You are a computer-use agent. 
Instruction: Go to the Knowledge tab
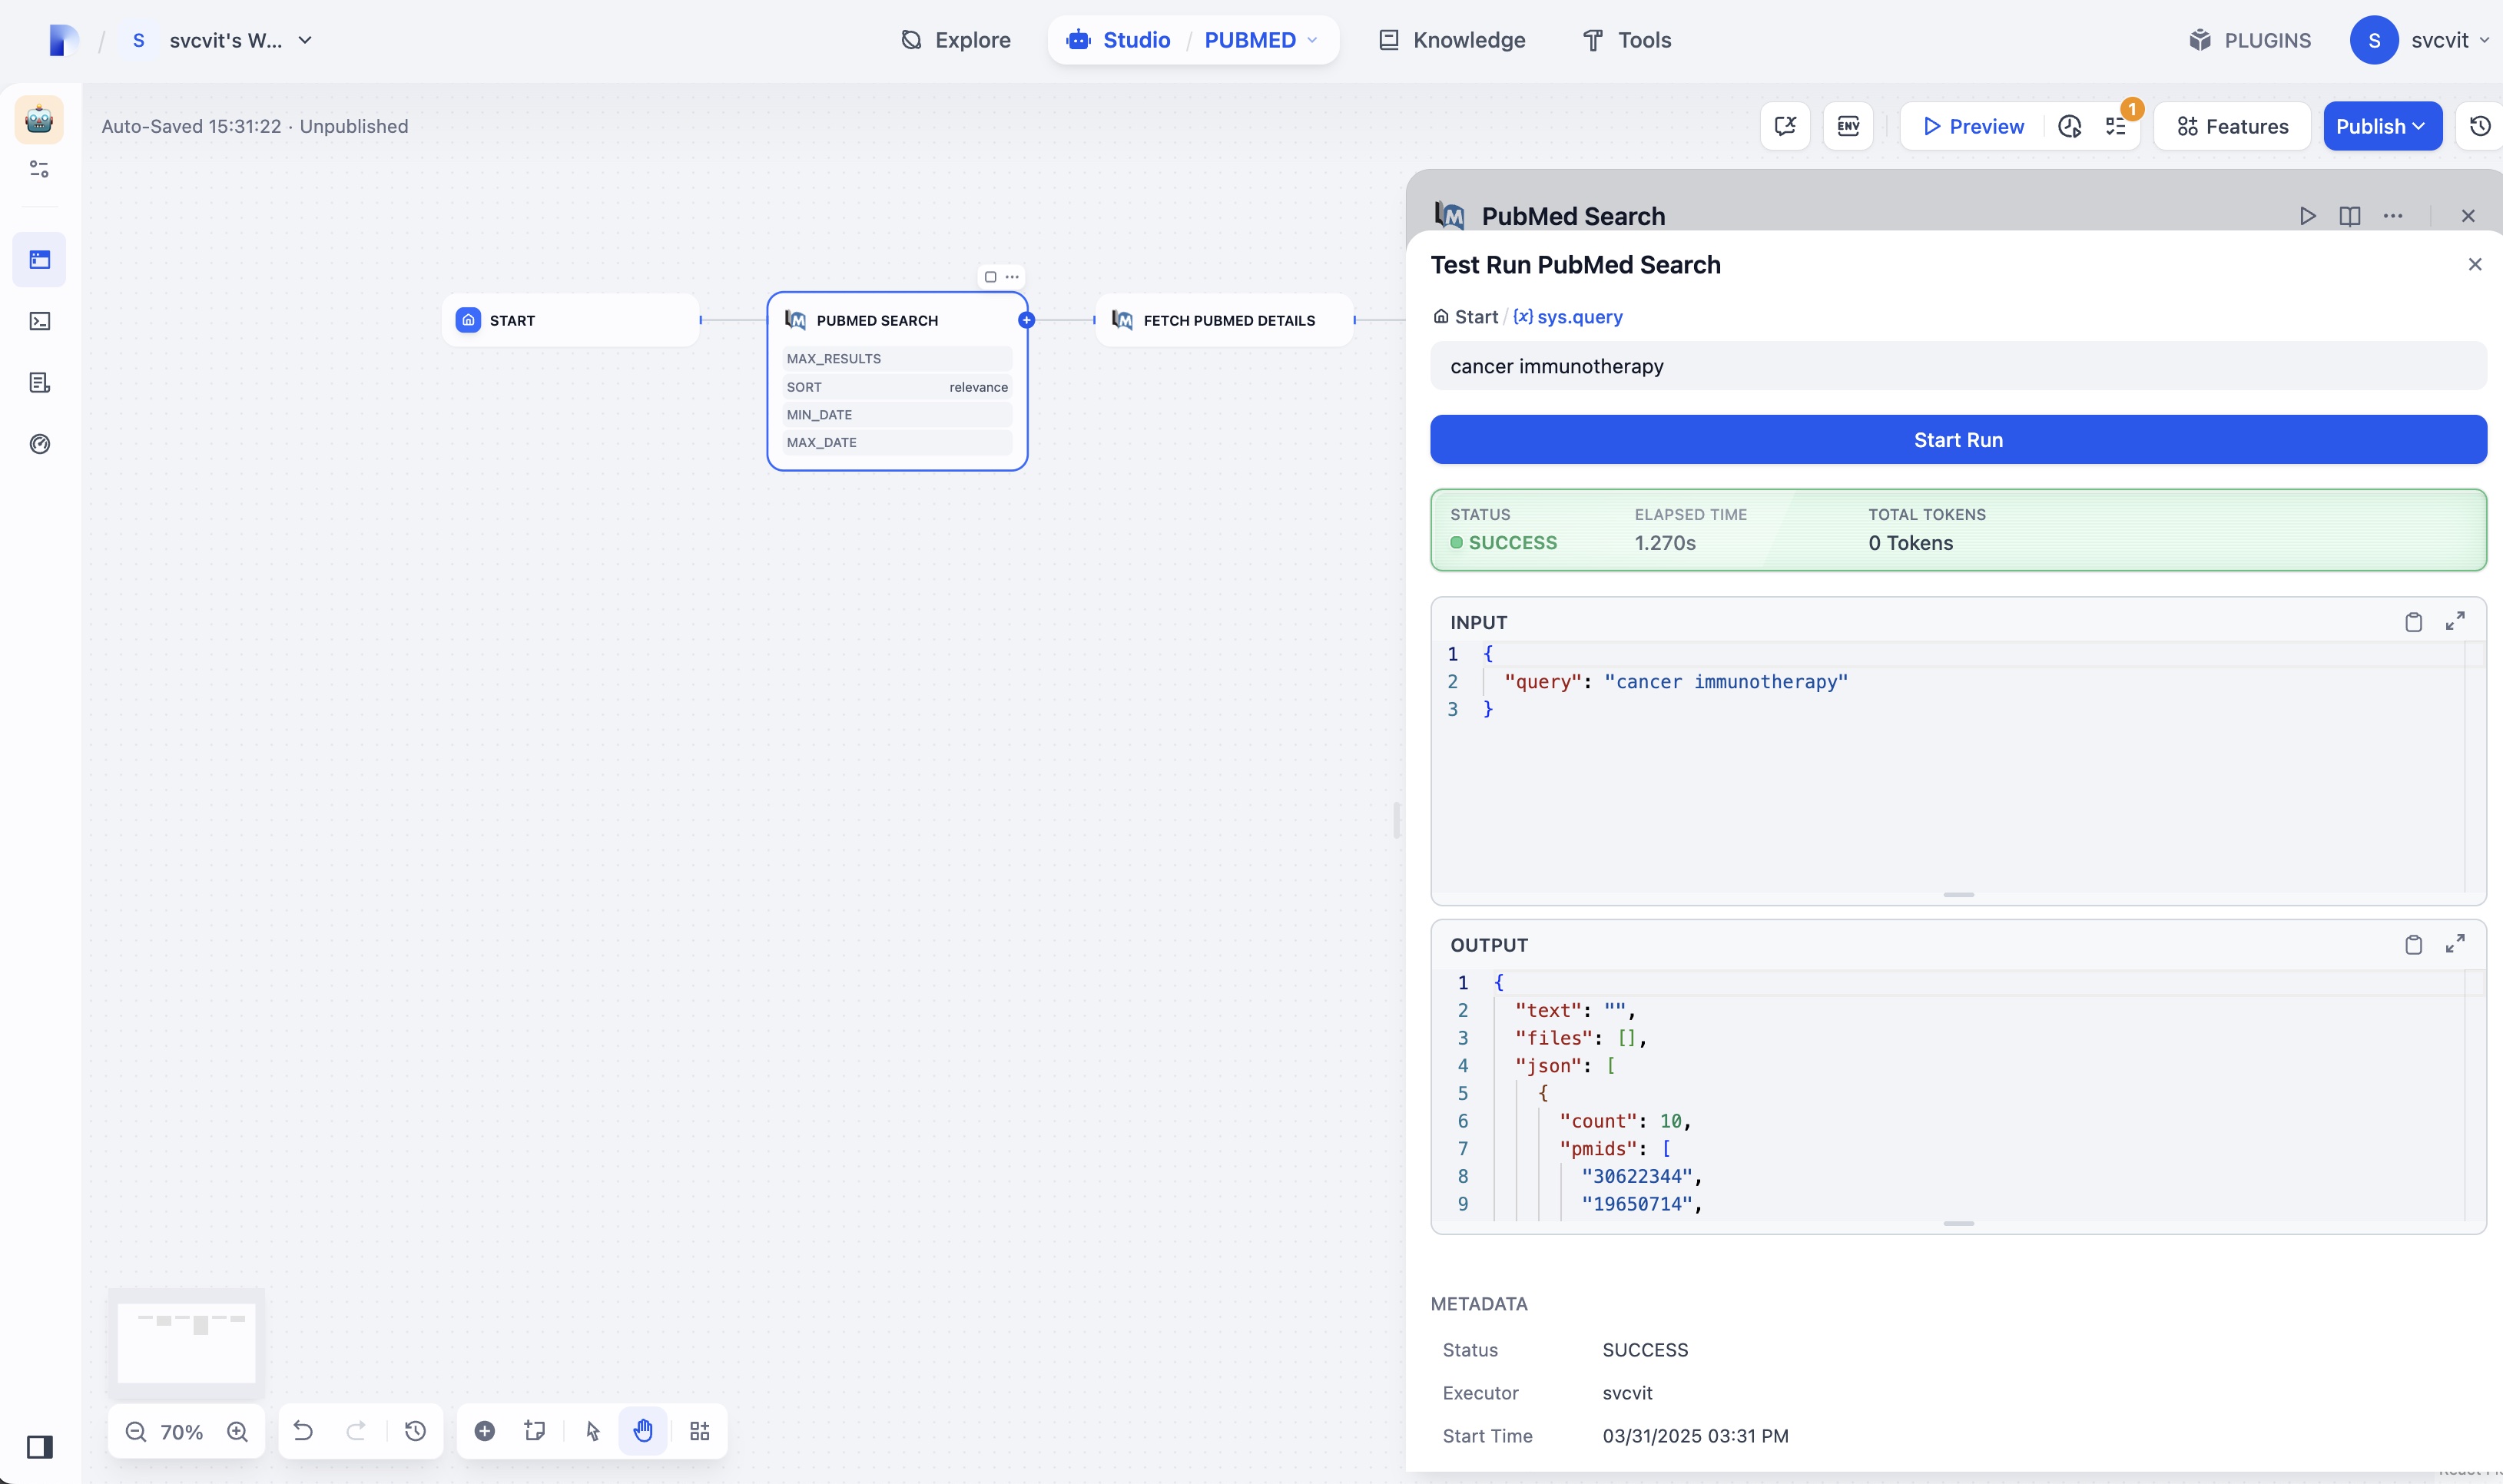pos(1452,40)
